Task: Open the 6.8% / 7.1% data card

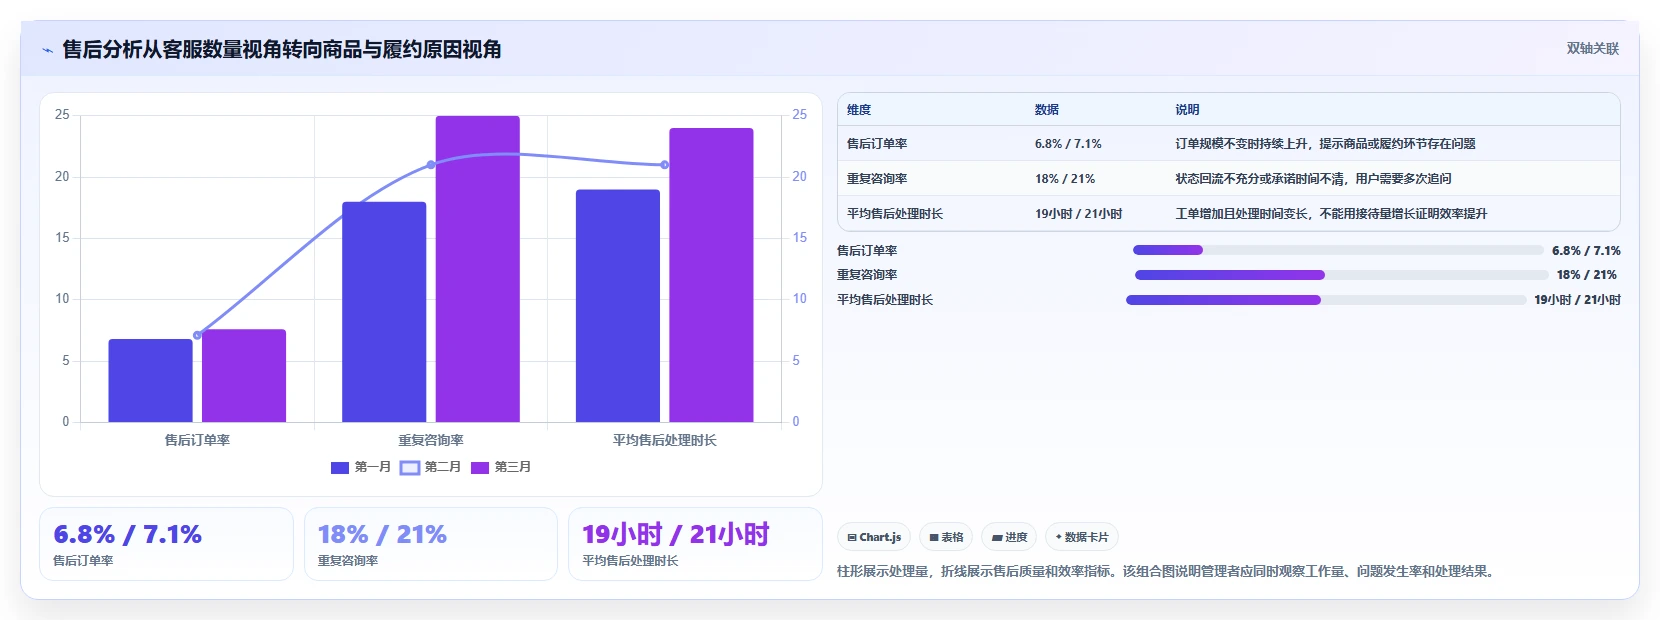Action: [x=166, y=544]
